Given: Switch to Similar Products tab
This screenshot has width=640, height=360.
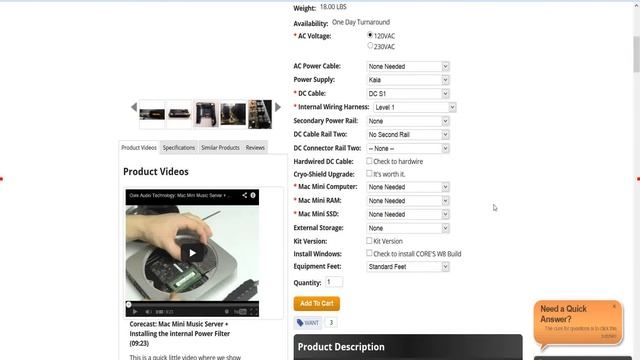Looking at the screenshot, I should click(x=220, y=147).
